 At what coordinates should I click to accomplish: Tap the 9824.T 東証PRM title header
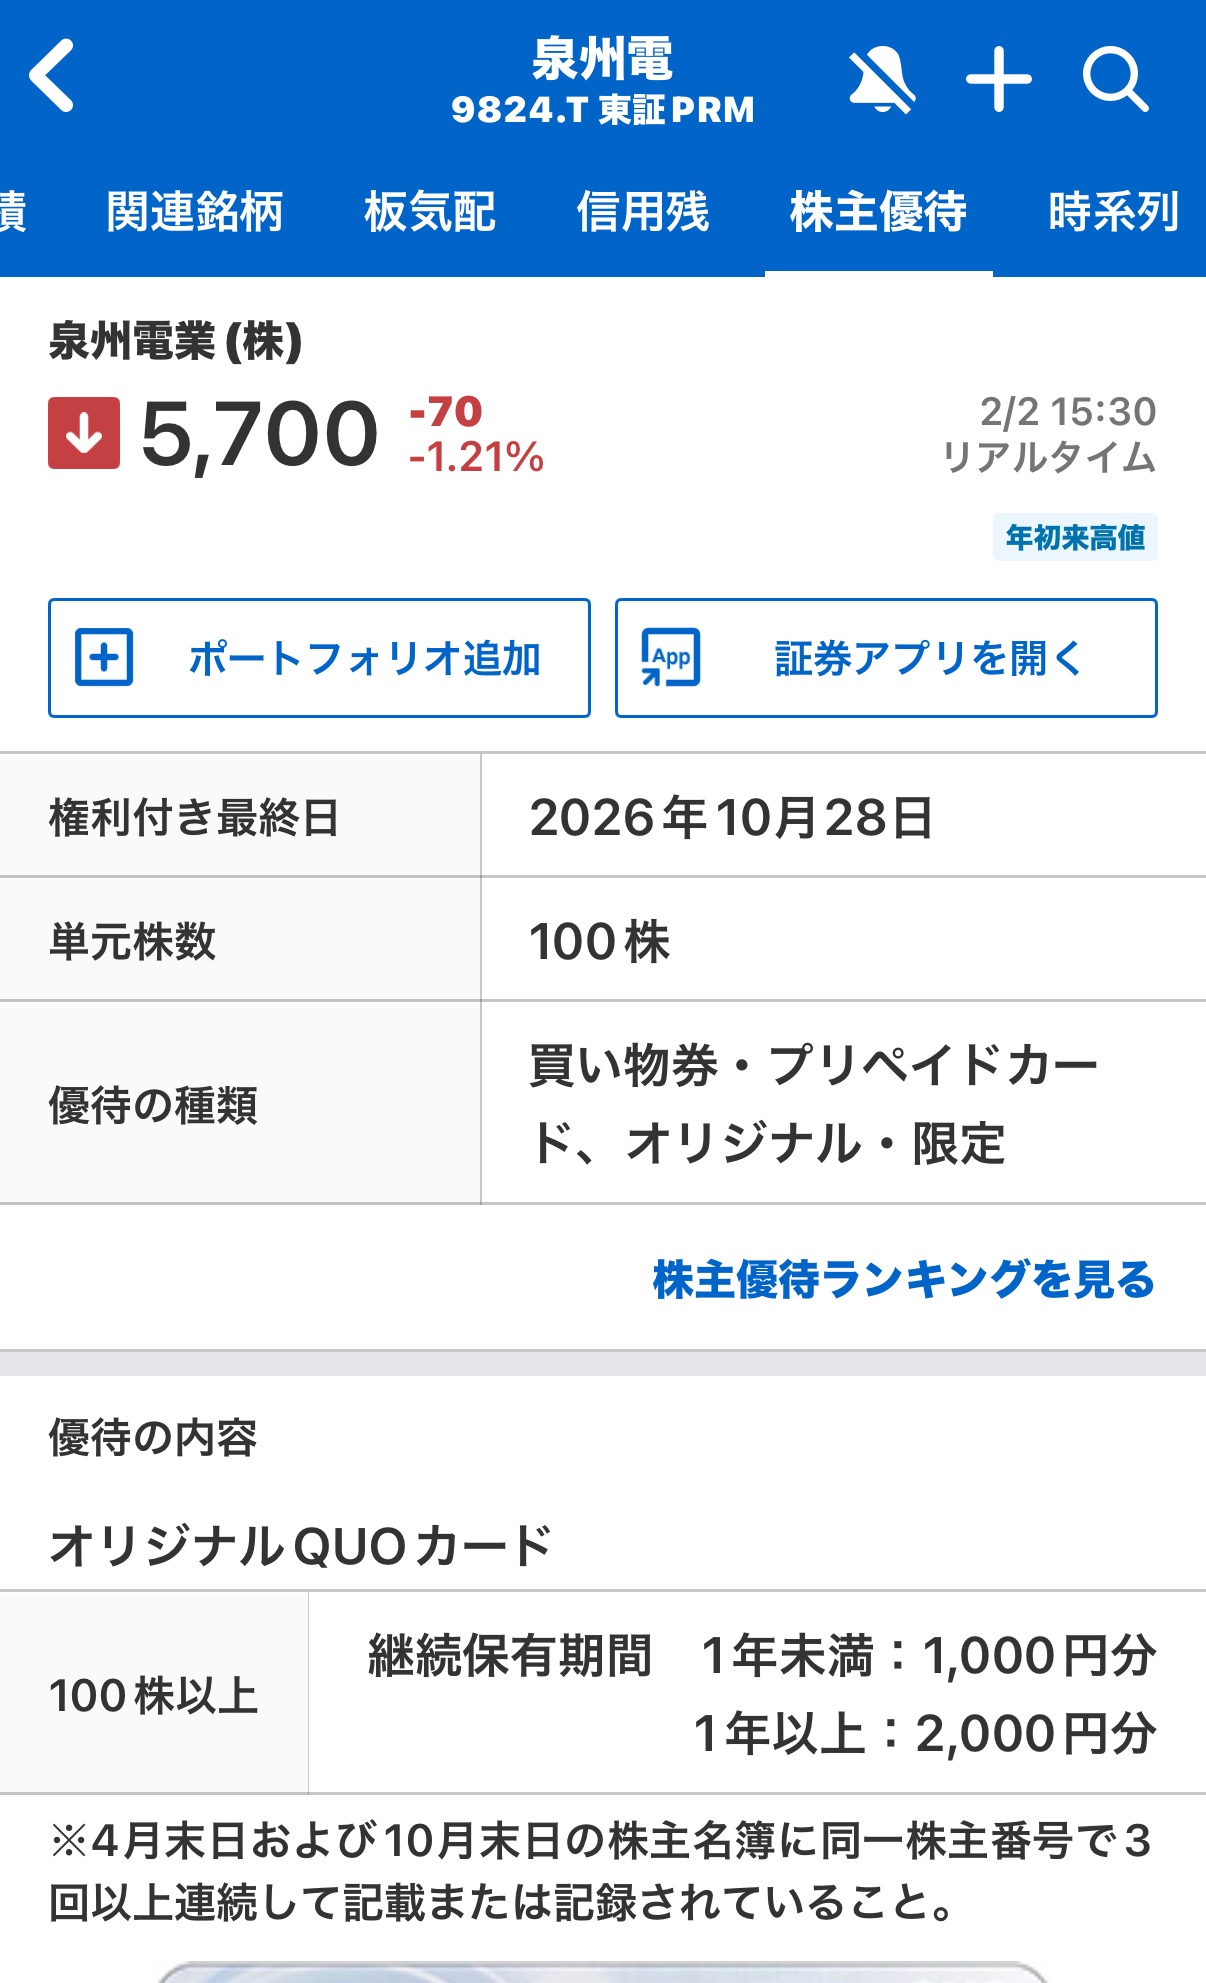(x=602, y=109)
